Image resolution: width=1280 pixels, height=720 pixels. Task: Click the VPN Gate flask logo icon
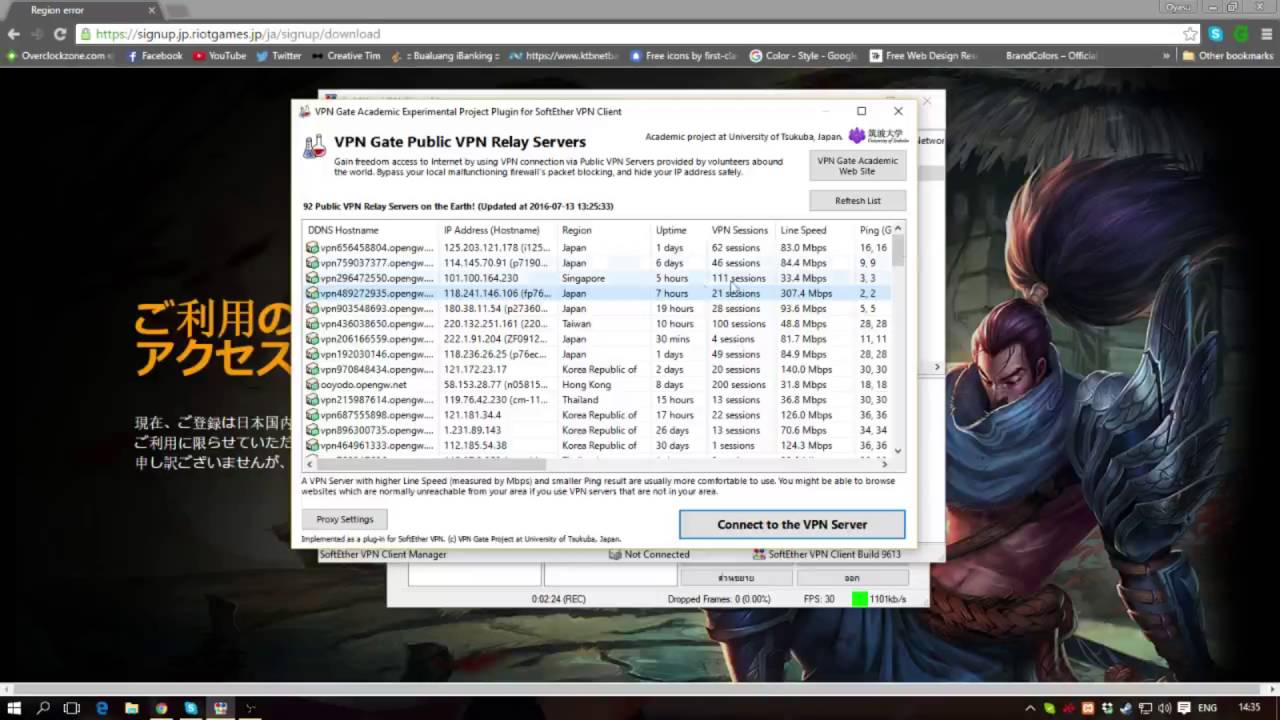tap(314, 146)
